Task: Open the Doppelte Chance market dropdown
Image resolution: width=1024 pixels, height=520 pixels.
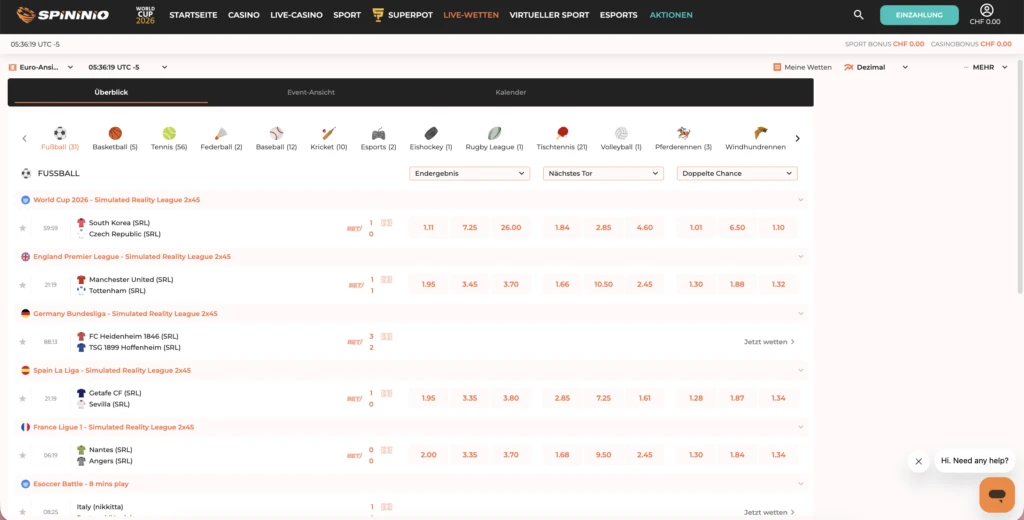Action: pyautogui.click(x=737, y=174)
